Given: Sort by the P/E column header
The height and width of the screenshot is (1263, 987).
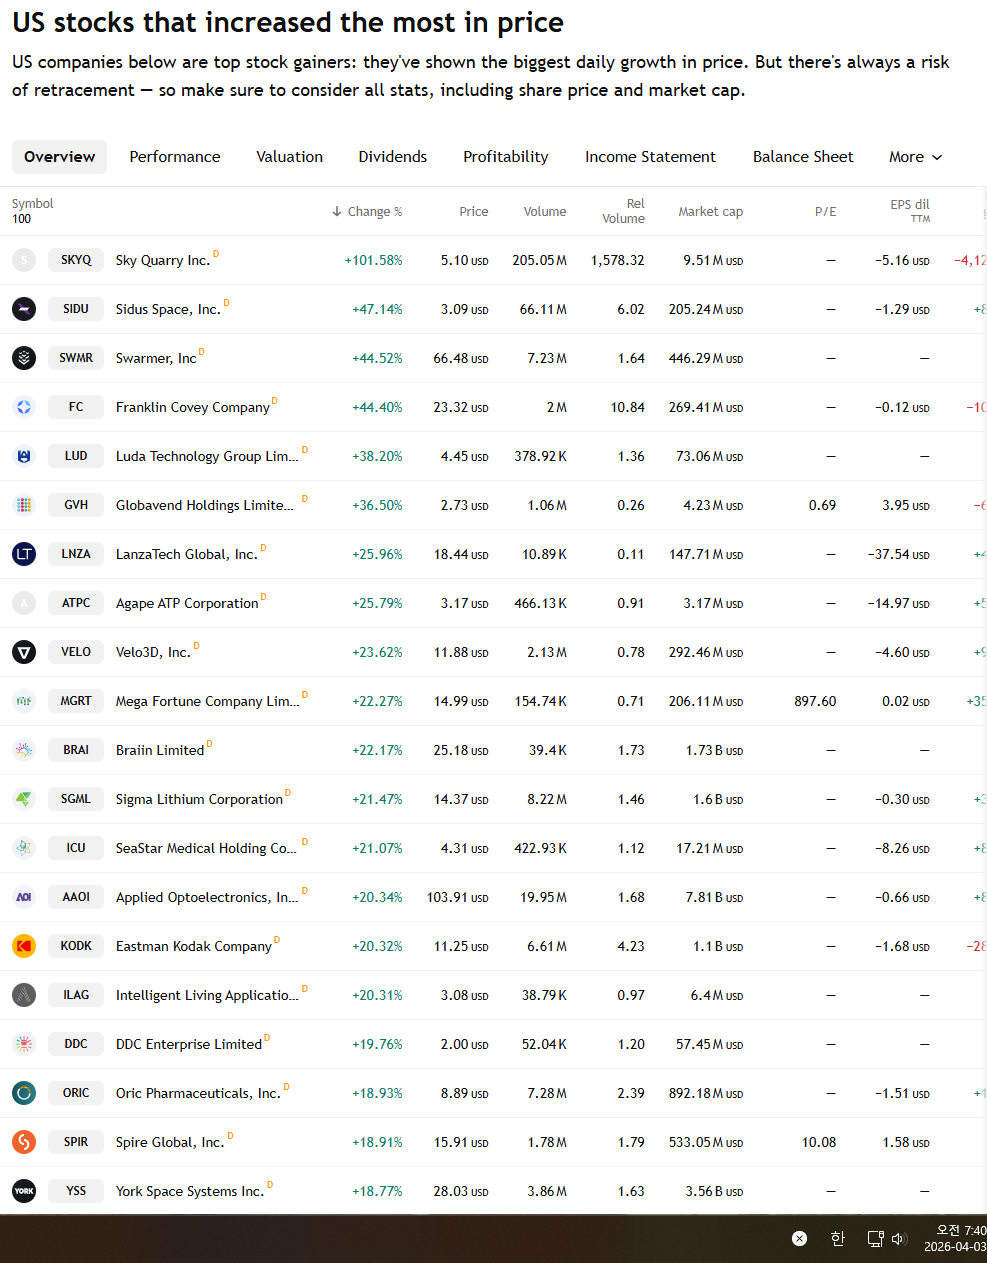Looking at the screenshot, I should click(826, 212).
